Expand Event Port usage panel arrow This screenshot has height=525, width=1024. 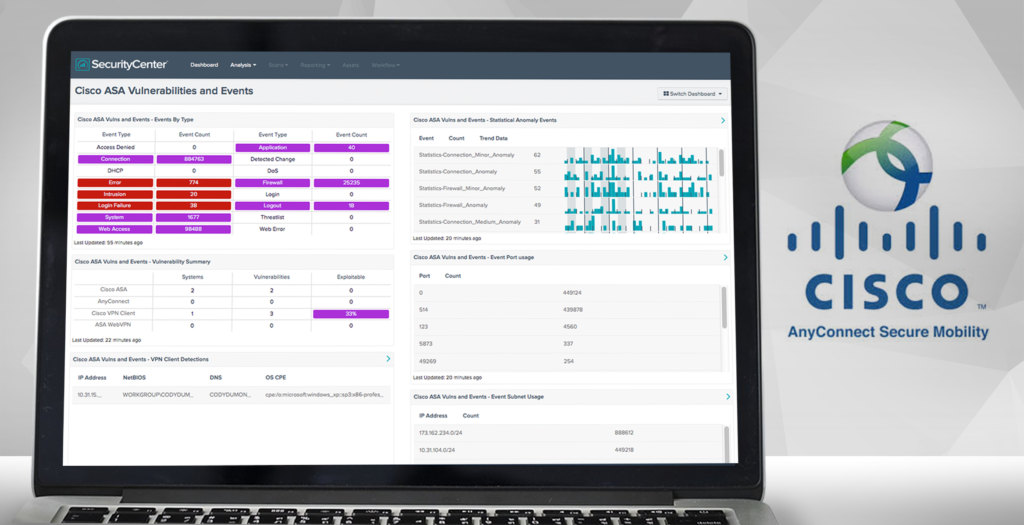coord(723,257)
